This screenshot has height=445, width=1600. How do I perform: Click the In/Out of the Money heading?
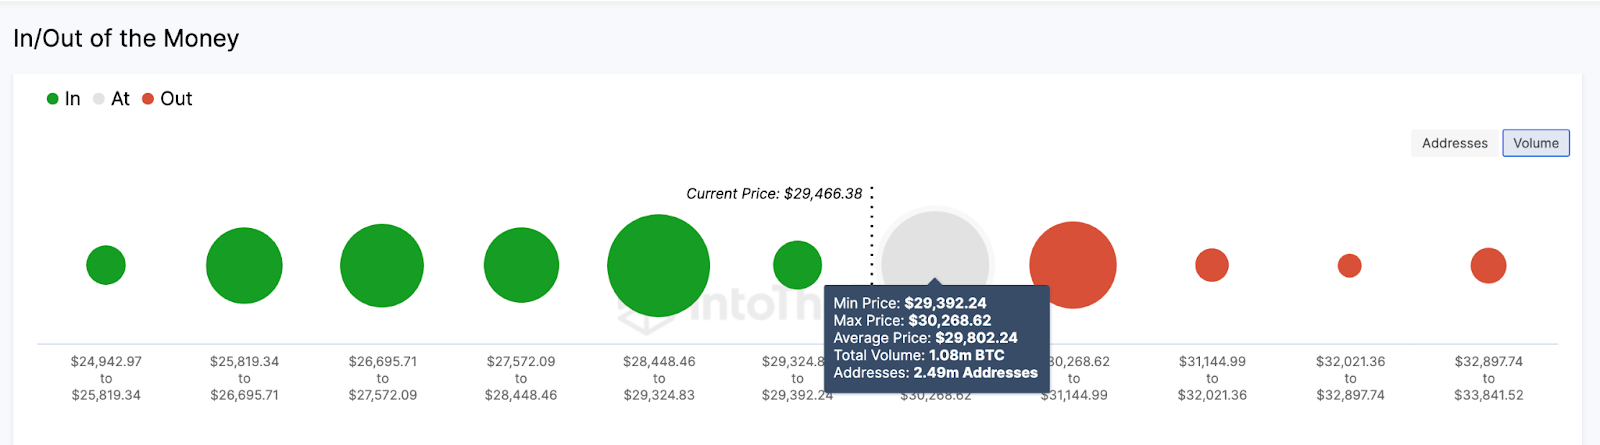click(126, 39)
